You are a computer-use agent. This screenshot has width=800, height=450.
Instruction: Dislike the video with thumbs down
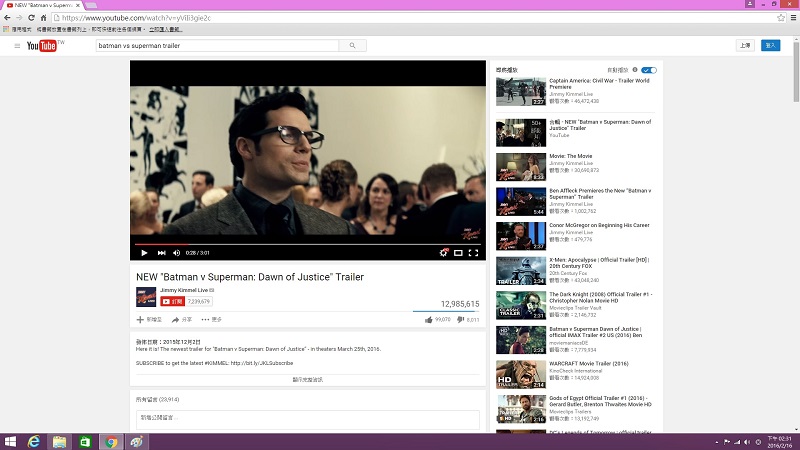tap(460, 320)
